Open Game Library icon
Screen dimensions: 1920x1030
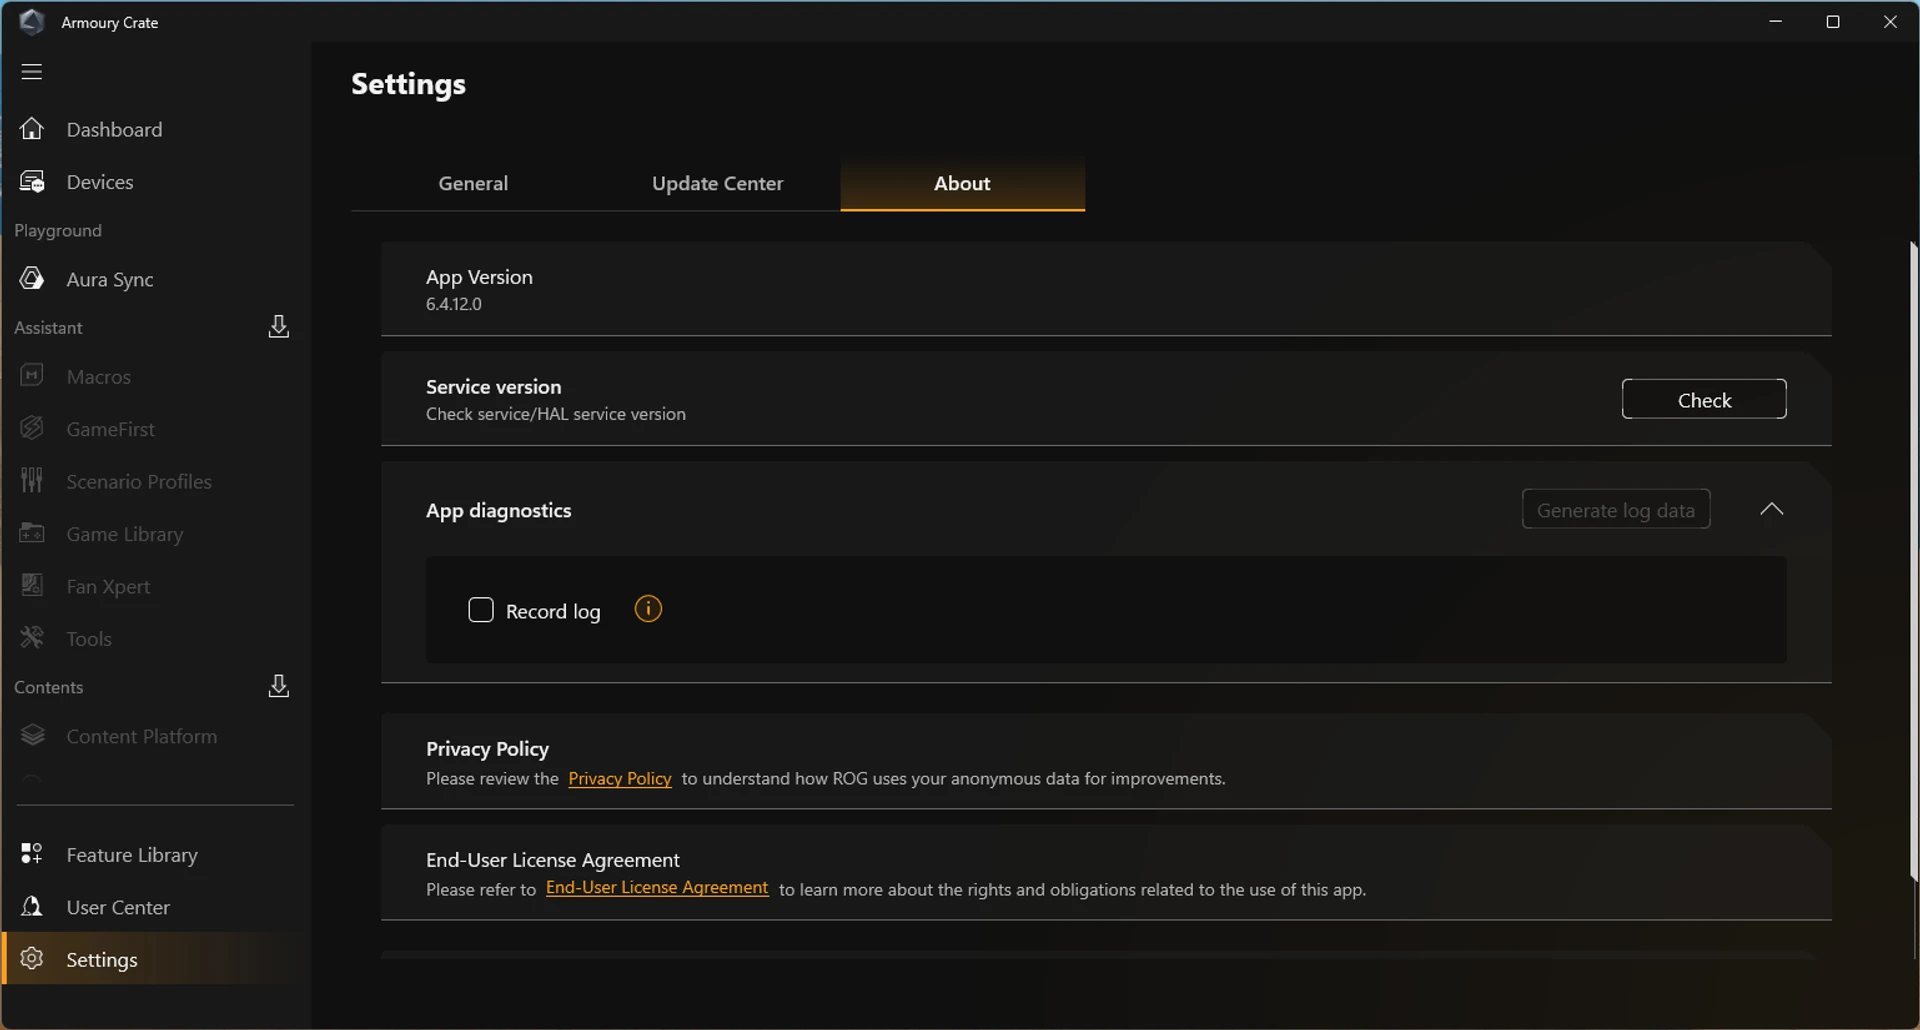point(32,534)
